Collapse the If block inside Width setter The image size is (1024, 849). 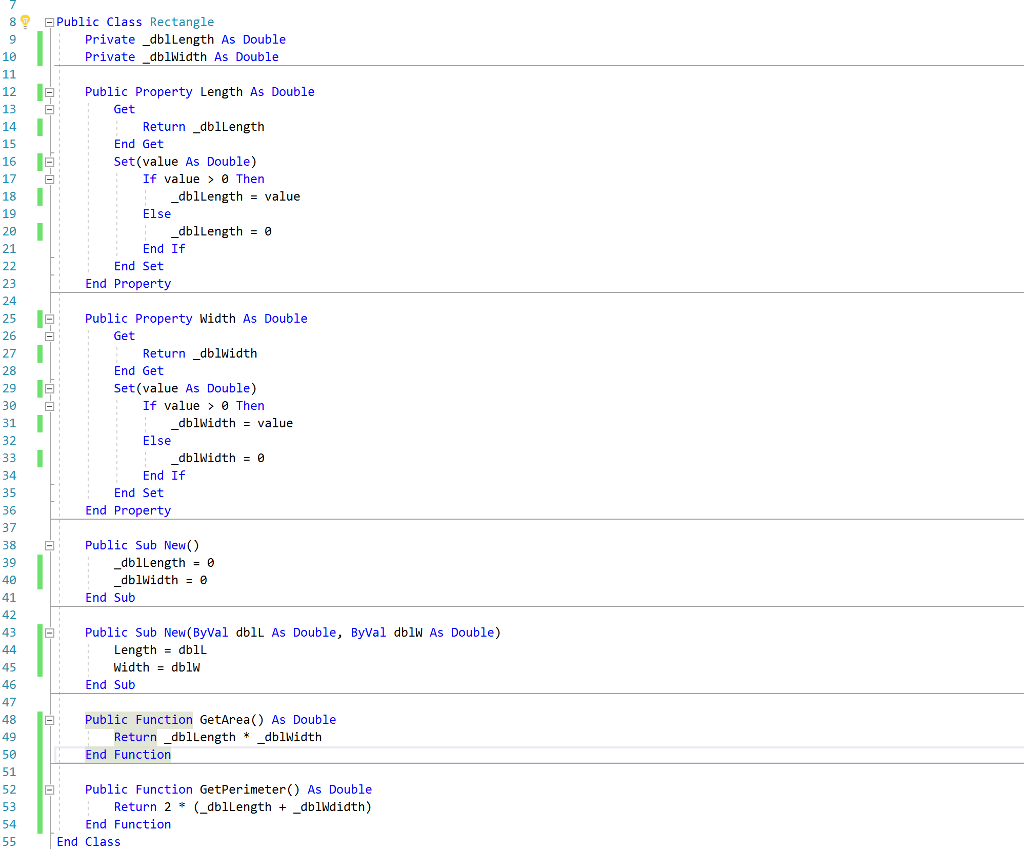coord(49,406)
